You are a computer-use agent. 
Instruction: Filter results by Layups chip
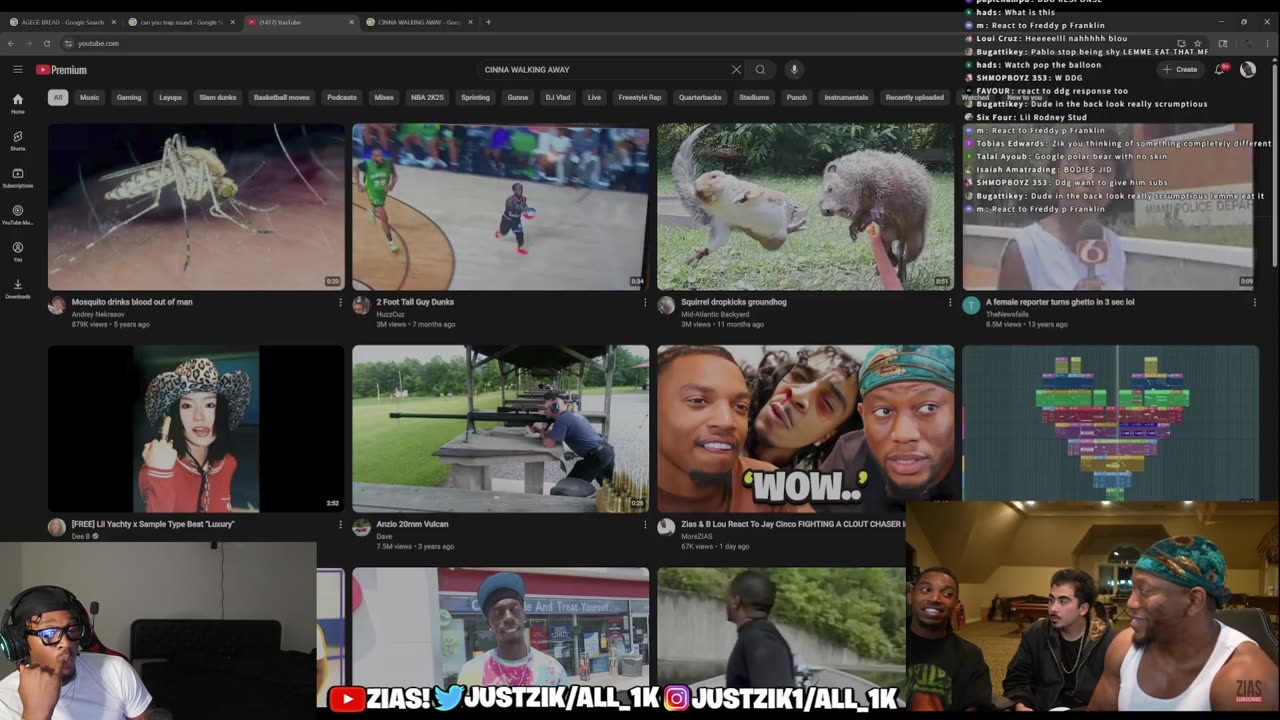(x=171, y=98)
